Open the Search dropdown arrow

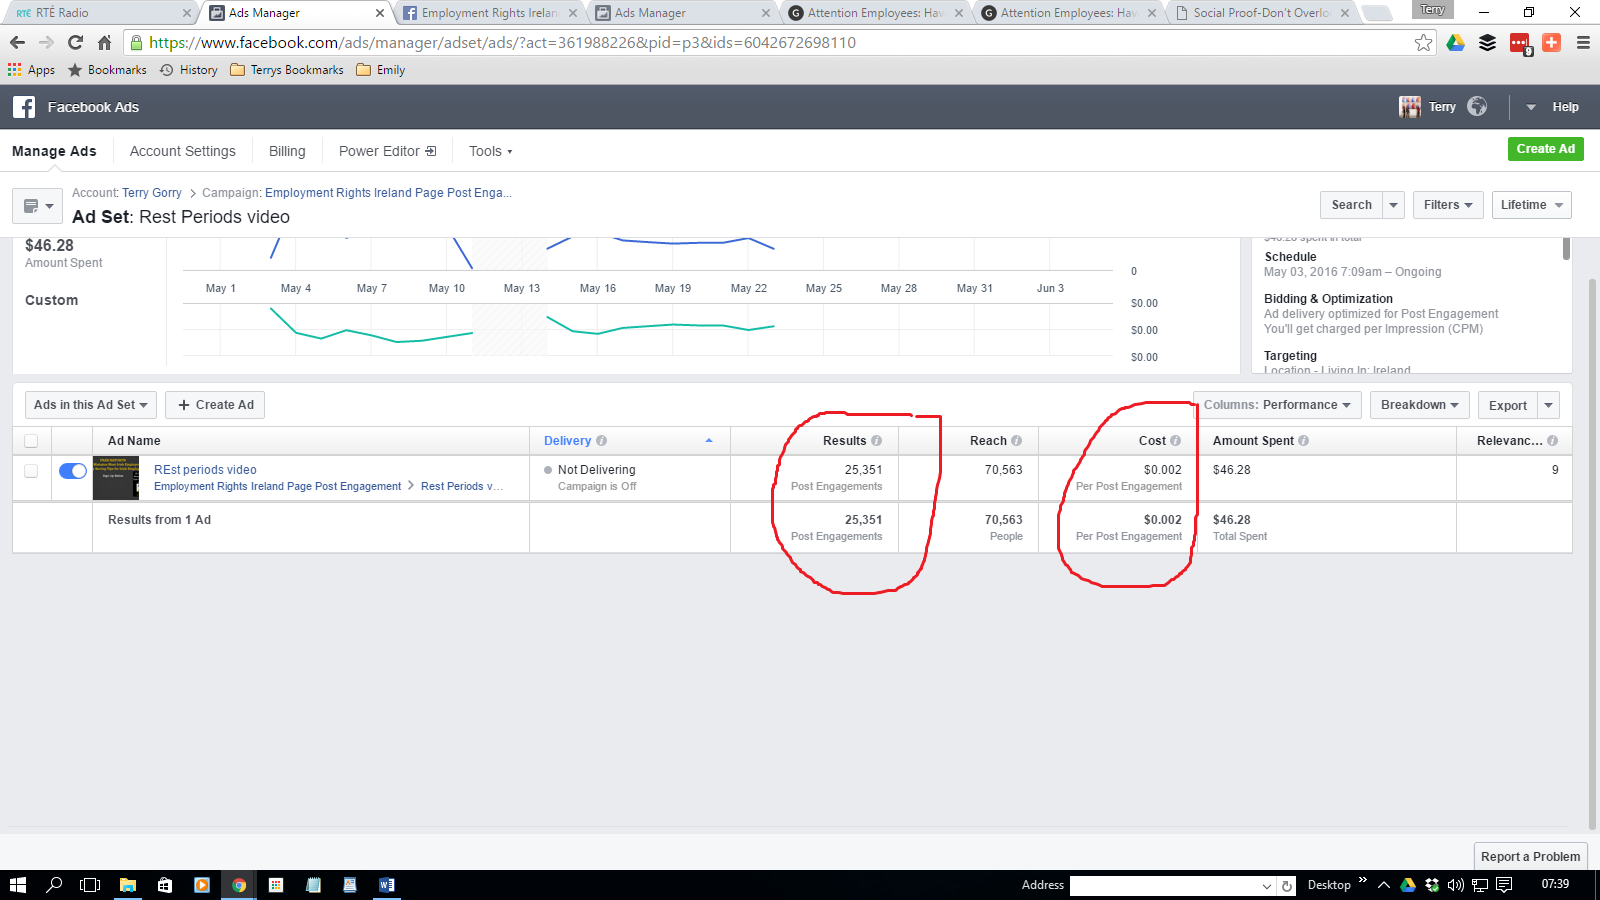pyautogui.click(x=1393, y=205)
